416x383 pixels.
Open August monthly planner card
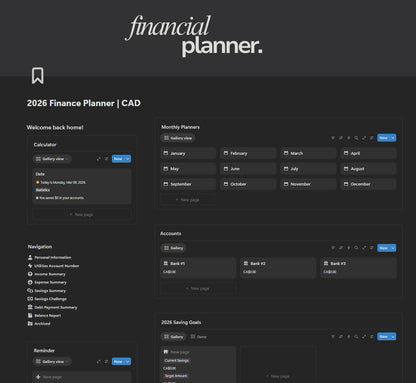tap(368, 169)
